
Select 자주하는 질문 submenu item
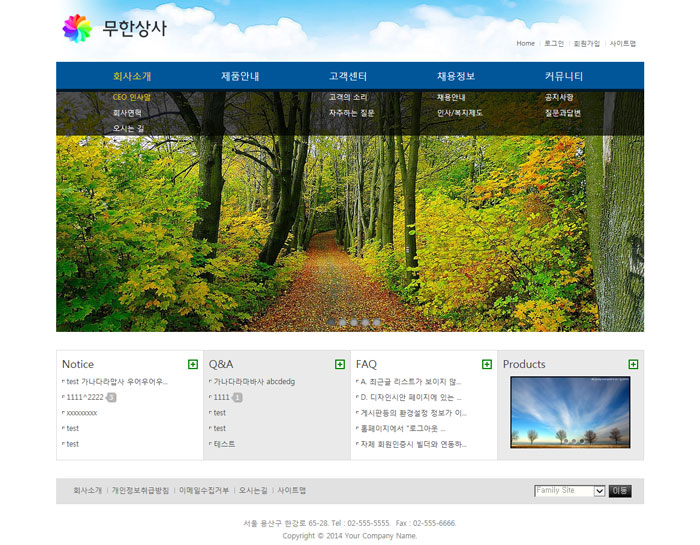tap(351, 113)
